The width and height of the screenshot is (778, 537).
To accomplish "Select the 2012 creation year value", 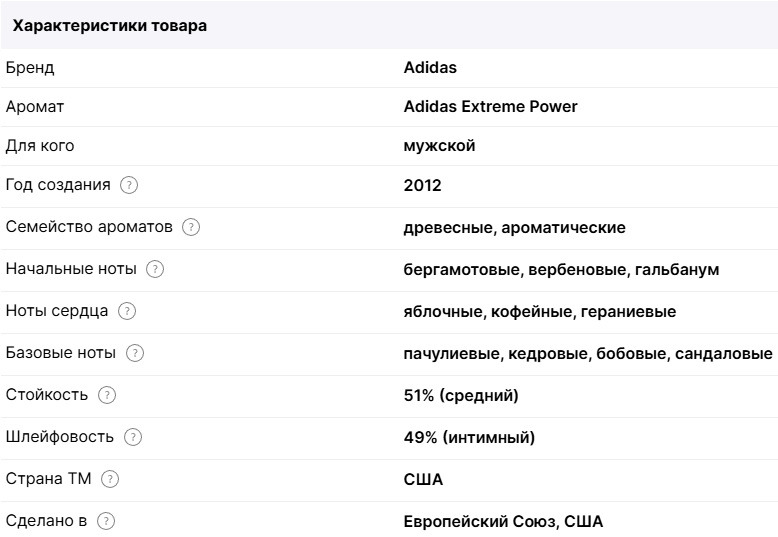I will (422, 185).
